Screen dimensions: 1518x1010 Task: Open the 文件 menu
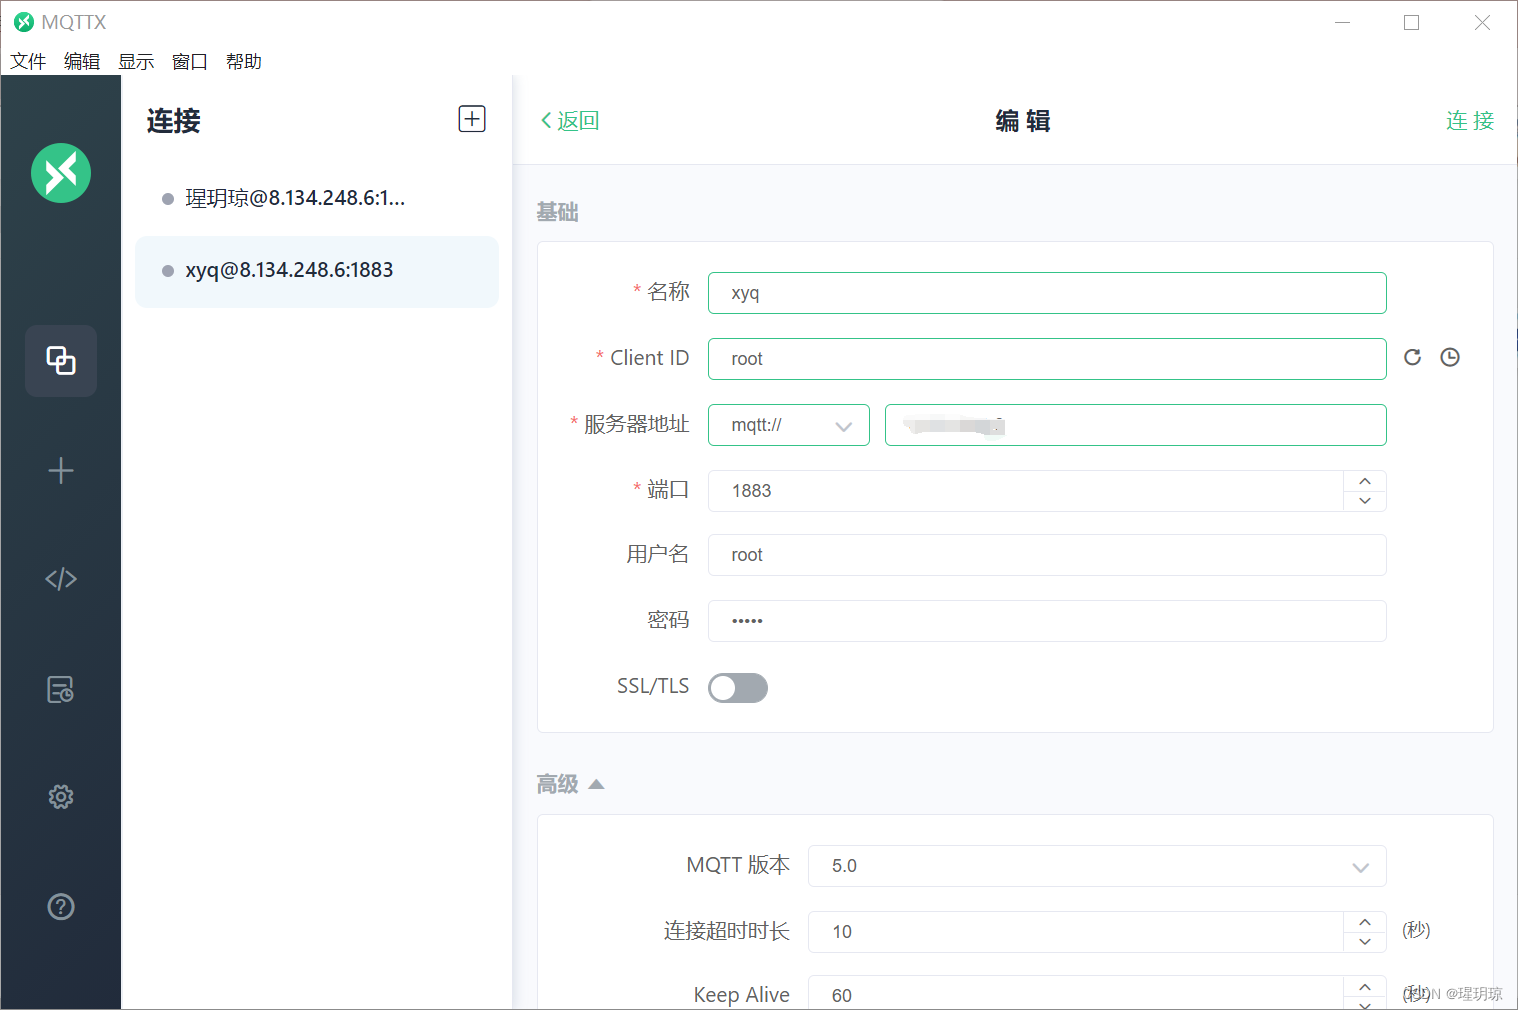pos(27,61)
